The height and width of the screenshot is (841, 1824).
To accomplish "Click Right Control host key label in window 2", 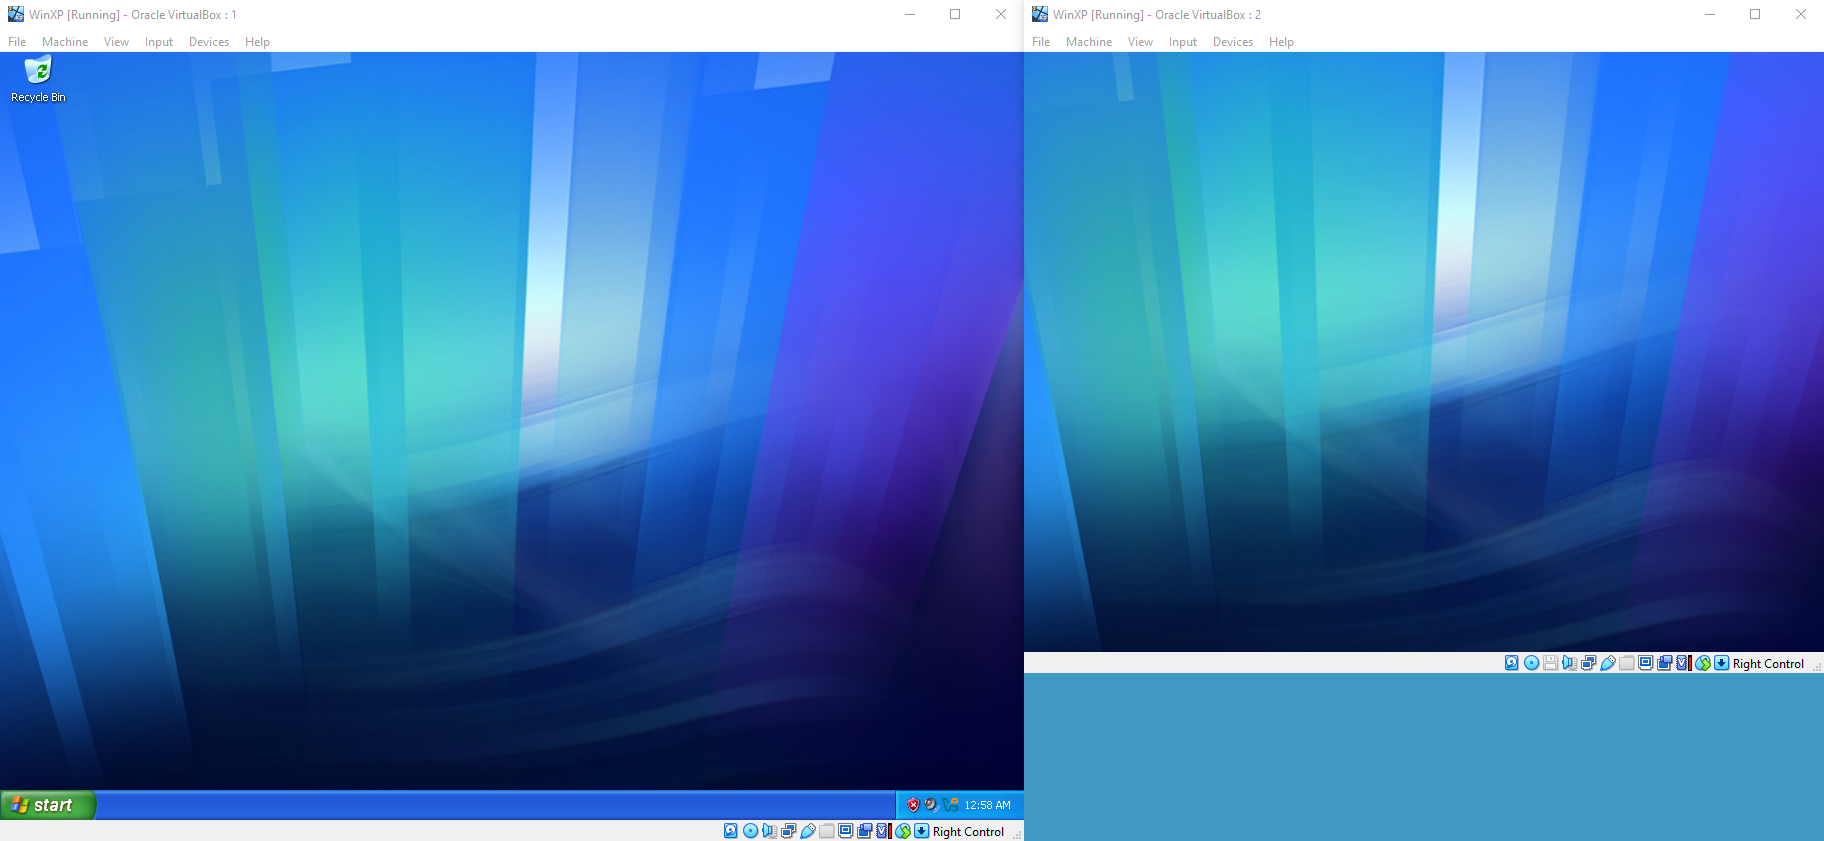I will [x=1768, y=664].
